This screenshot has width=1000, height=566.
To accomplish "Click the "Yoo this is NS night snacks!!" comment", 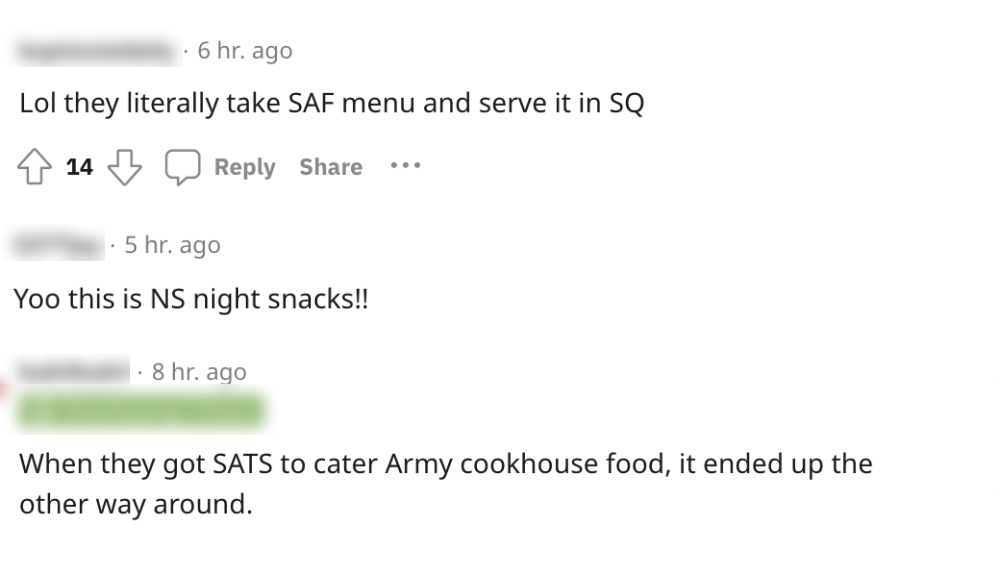I will [x=191, y=299].
